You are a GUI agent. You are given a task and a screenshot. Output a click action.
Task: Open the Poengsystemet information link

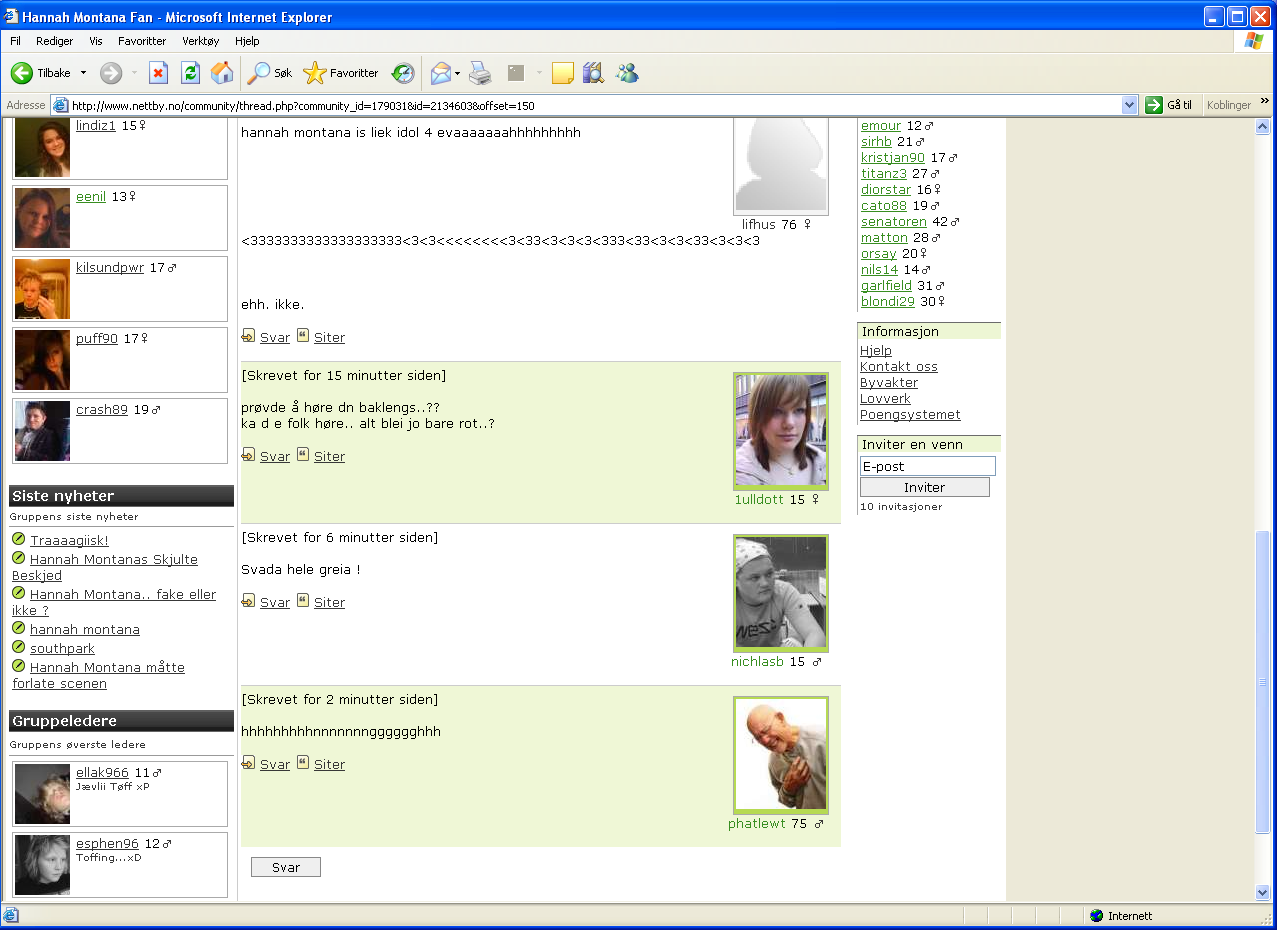(x=910, y=414)
